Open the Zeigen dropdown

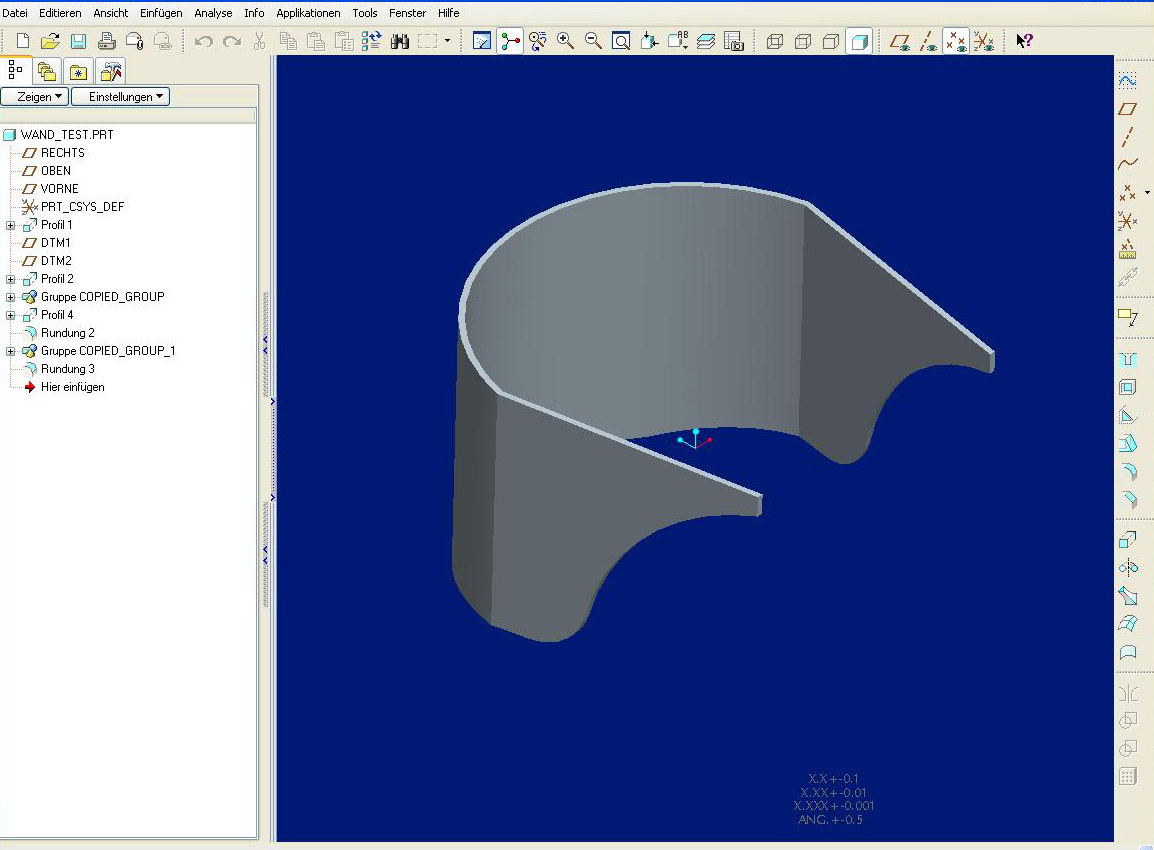point(34,97)
